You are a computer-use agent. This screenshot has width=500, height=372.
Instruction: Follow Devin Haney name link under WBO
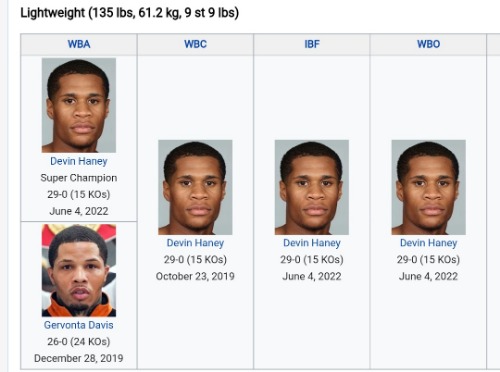[x=428, y=243]
